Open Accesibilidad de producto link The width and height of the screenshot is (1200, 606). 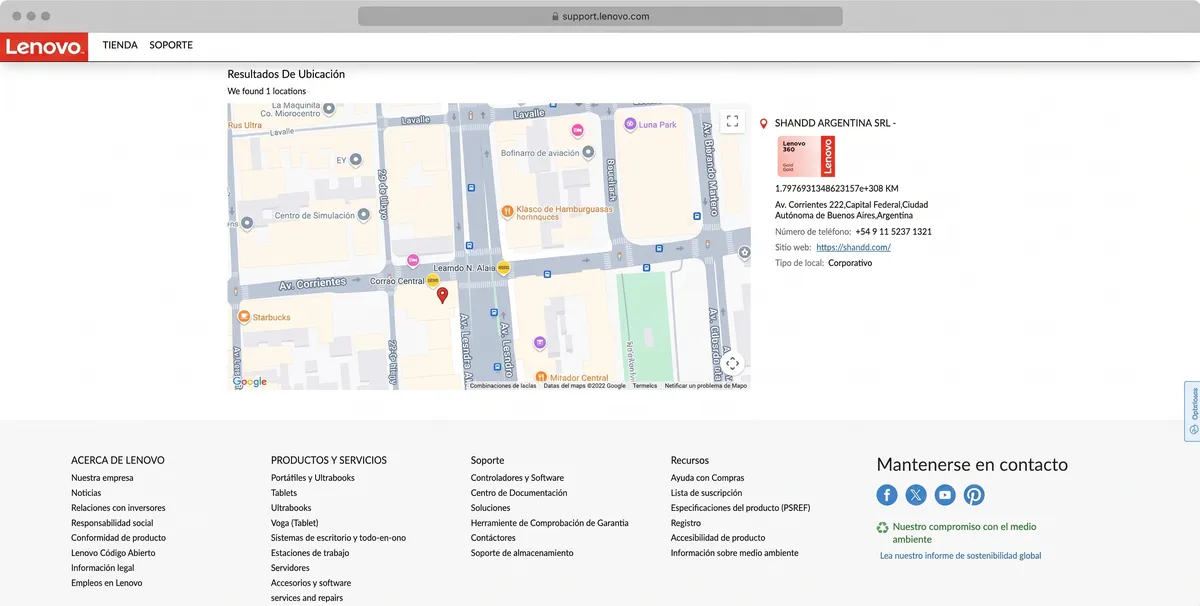pos(718,538)
